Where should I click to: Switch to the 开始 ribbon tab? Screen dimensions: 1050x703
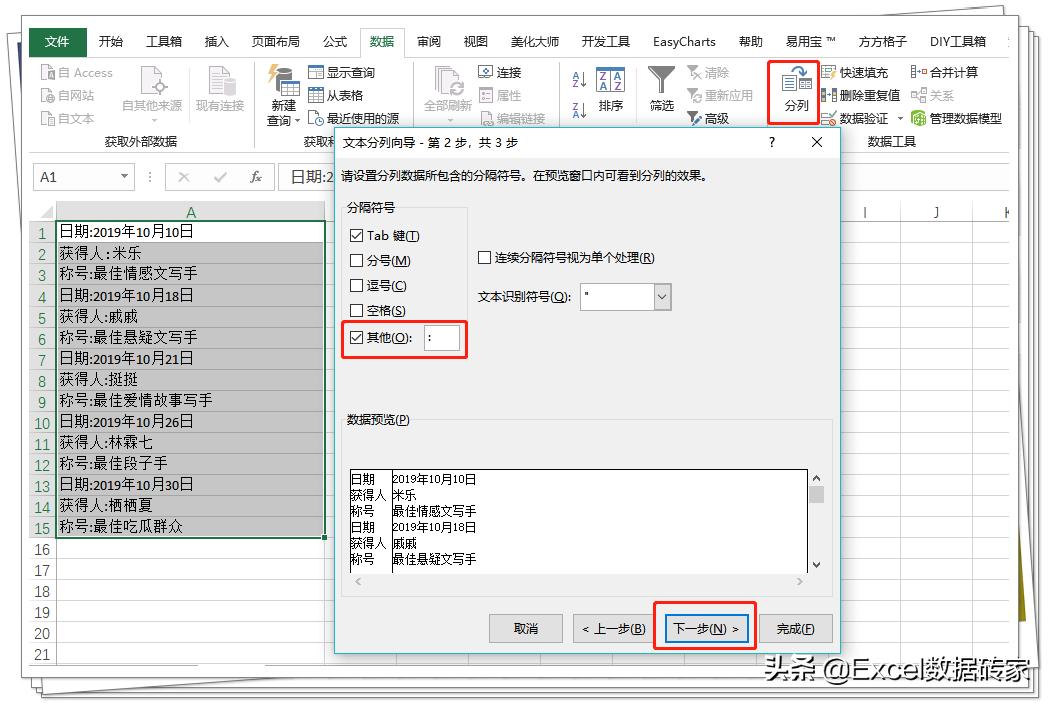click(111, 41)
